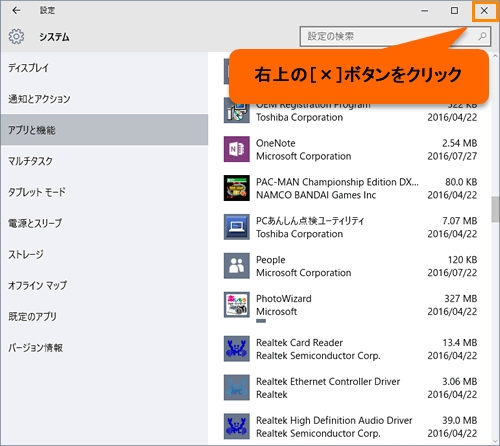Click the 2016/07/22 date on the People row
The height and width of the screenshot is (446, 500).
[x=452, y=273]
